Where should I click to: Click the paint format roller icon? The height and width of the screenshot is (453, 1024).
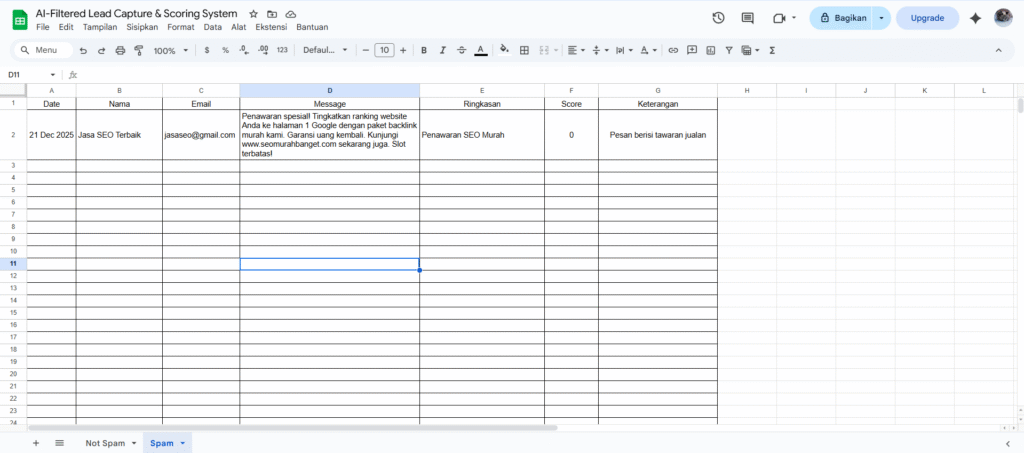pyautogui.click(x=138, y=50)
